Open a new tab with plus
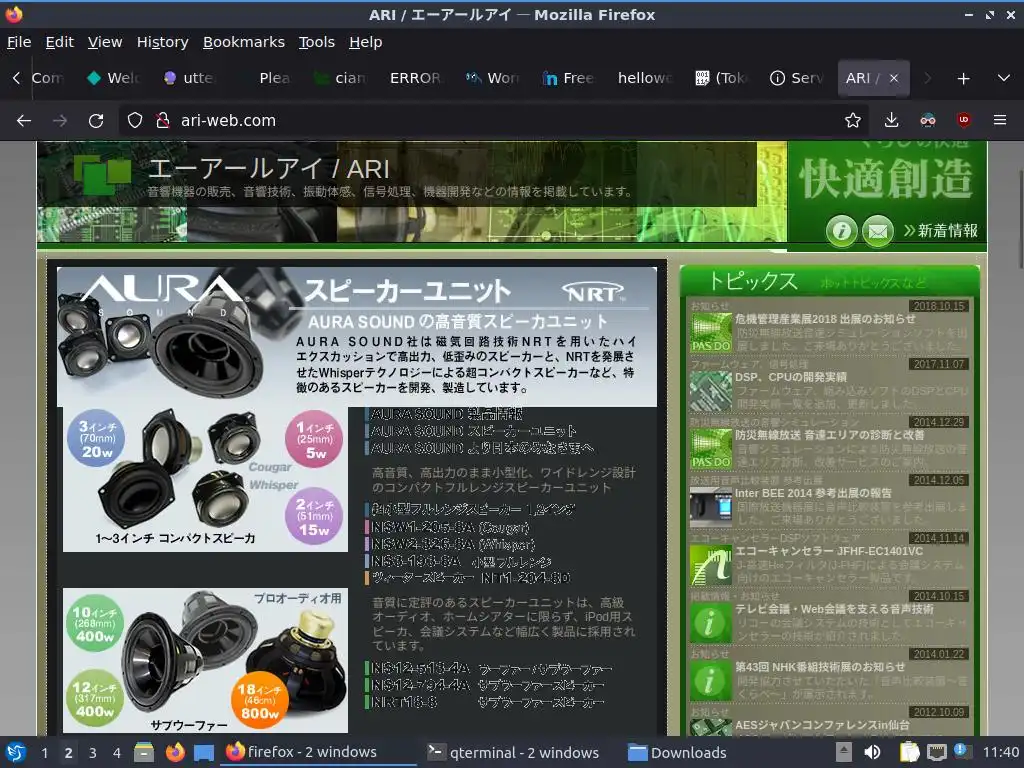 click(963, 78)
